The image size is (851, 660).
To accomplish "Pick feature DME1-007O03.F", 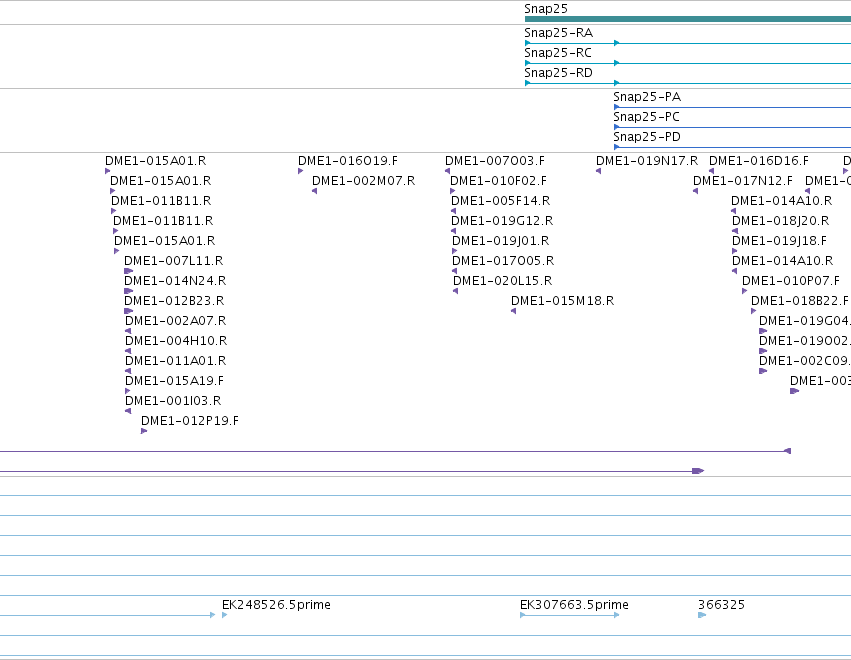I will [x=495, y=161].
